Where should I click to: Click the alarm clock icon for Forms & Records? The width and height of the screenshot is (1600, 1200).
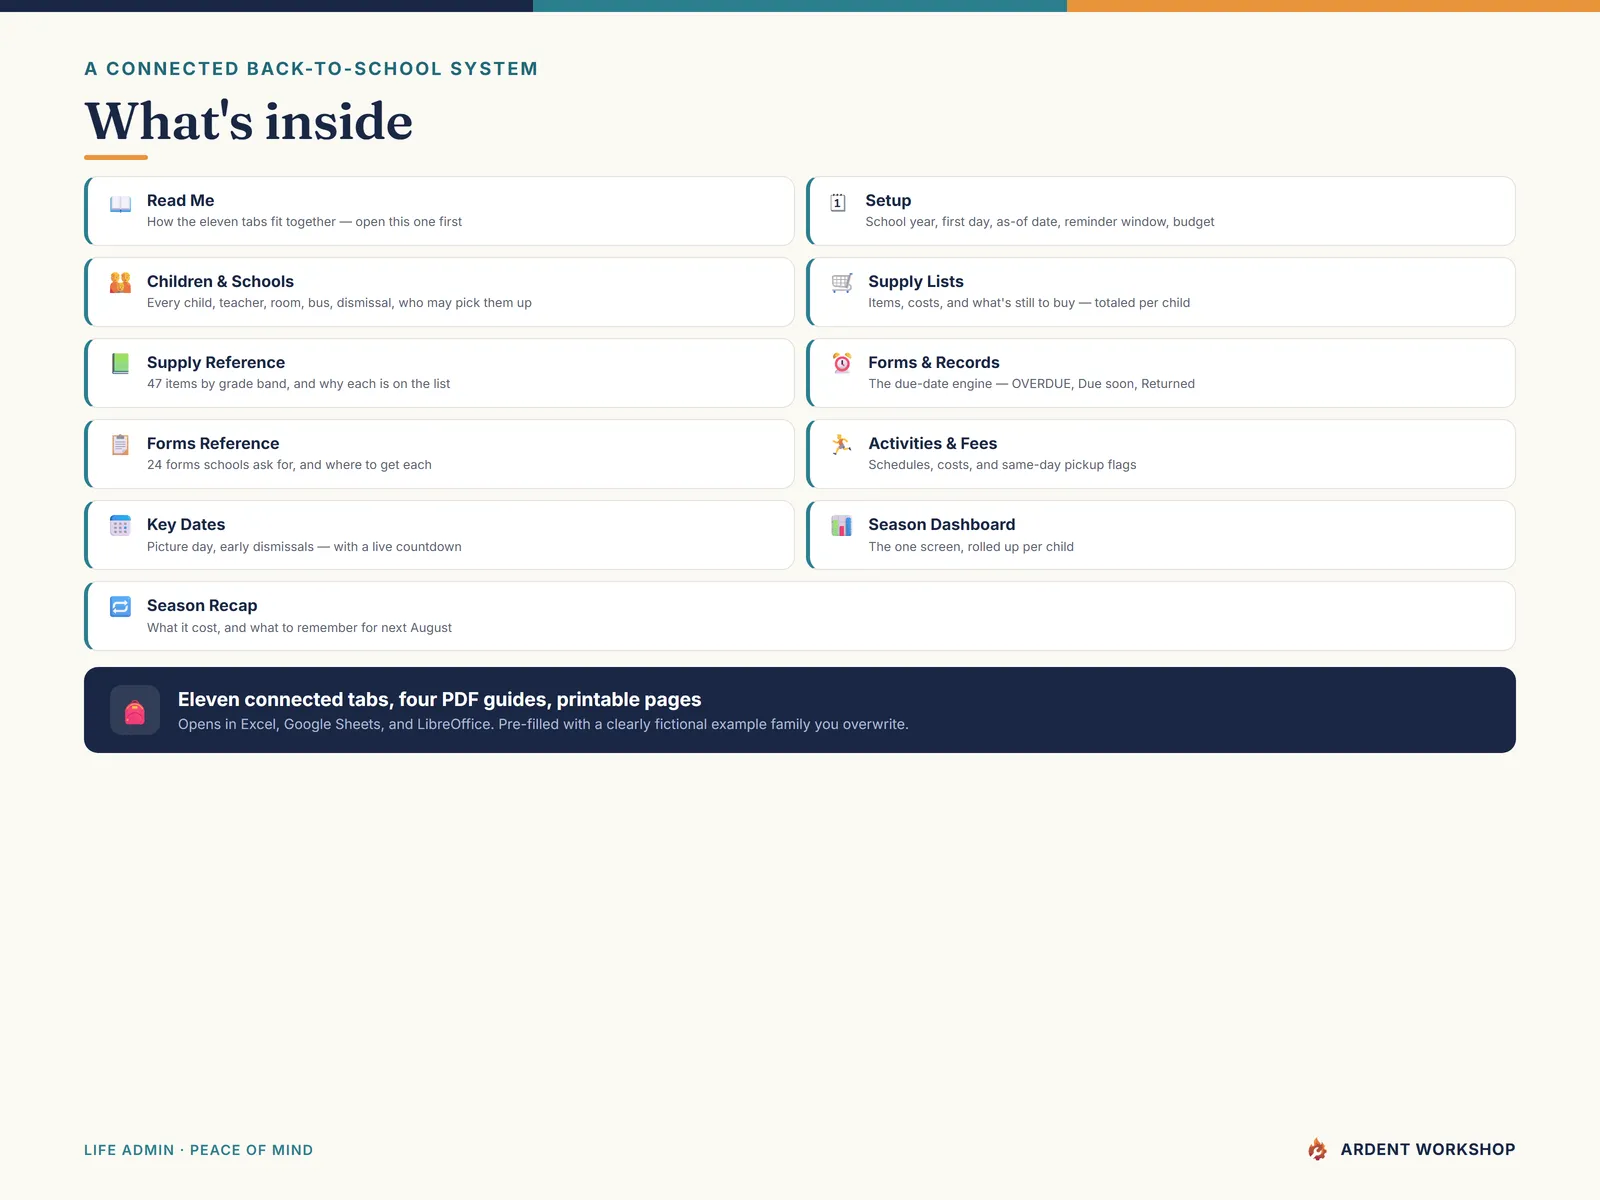[842, 363]
